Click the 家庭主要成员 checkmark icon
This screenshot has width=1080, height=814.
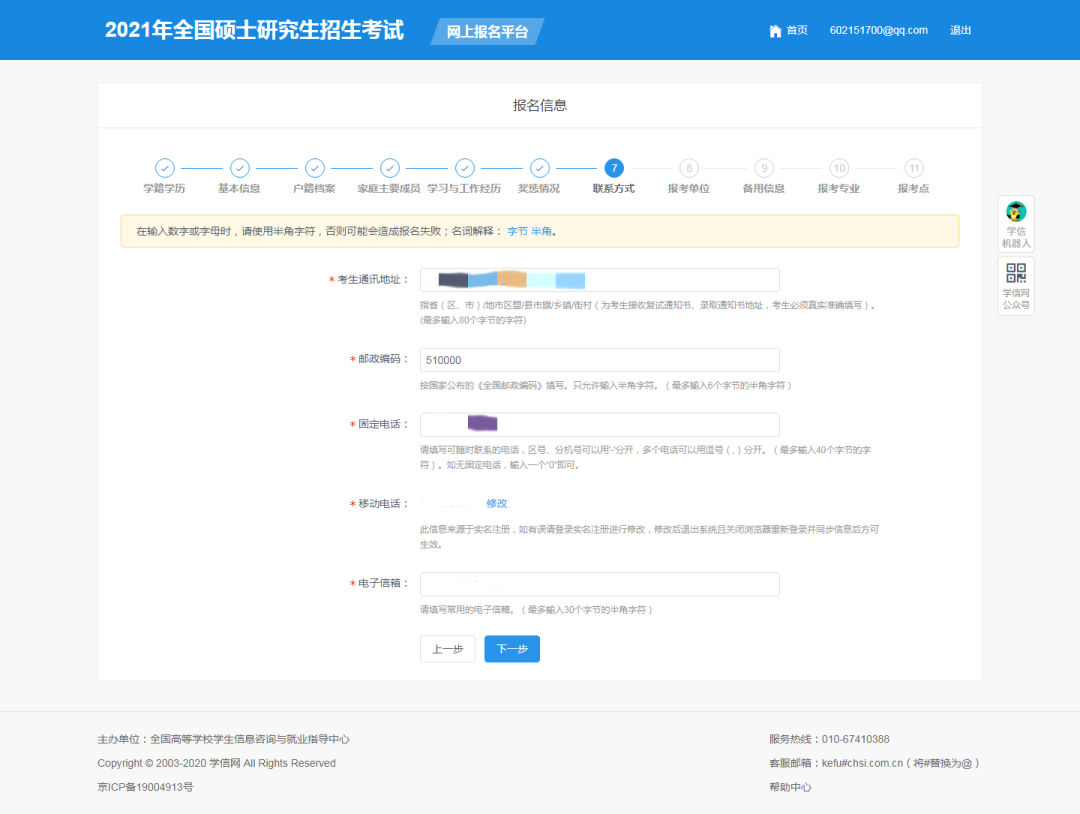pyautogui.click(x=389, y=168)
